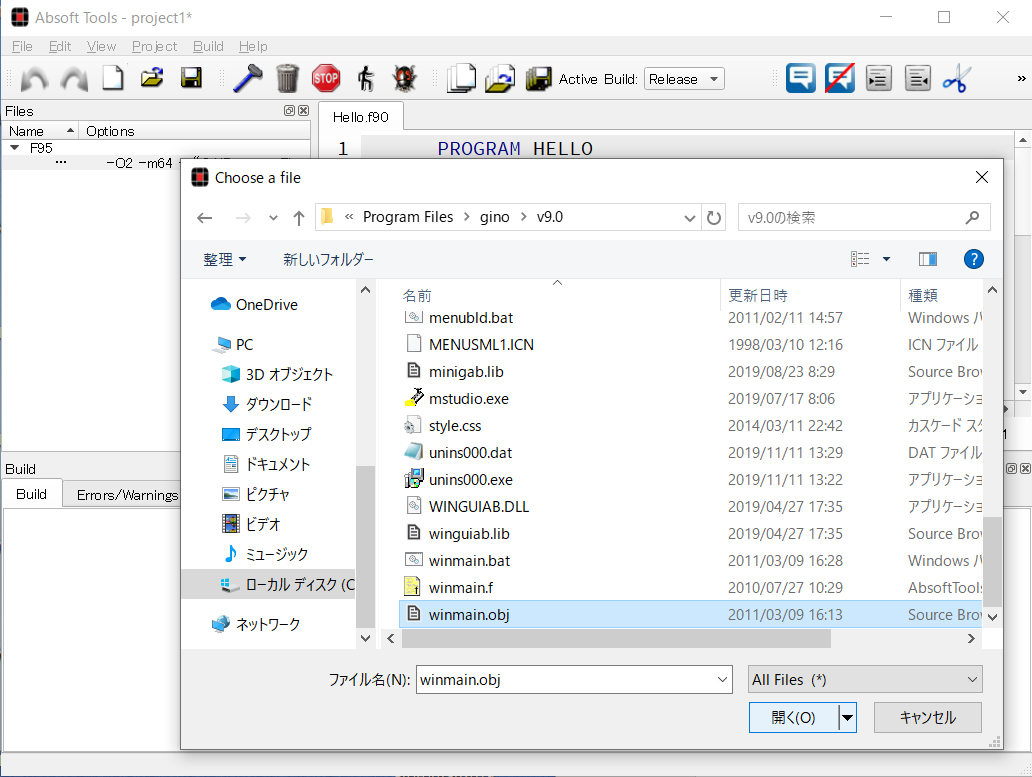This screenshot has width=1032, height=777.
Task: Click the scissors cut icon
Action: tap(956, 78)
